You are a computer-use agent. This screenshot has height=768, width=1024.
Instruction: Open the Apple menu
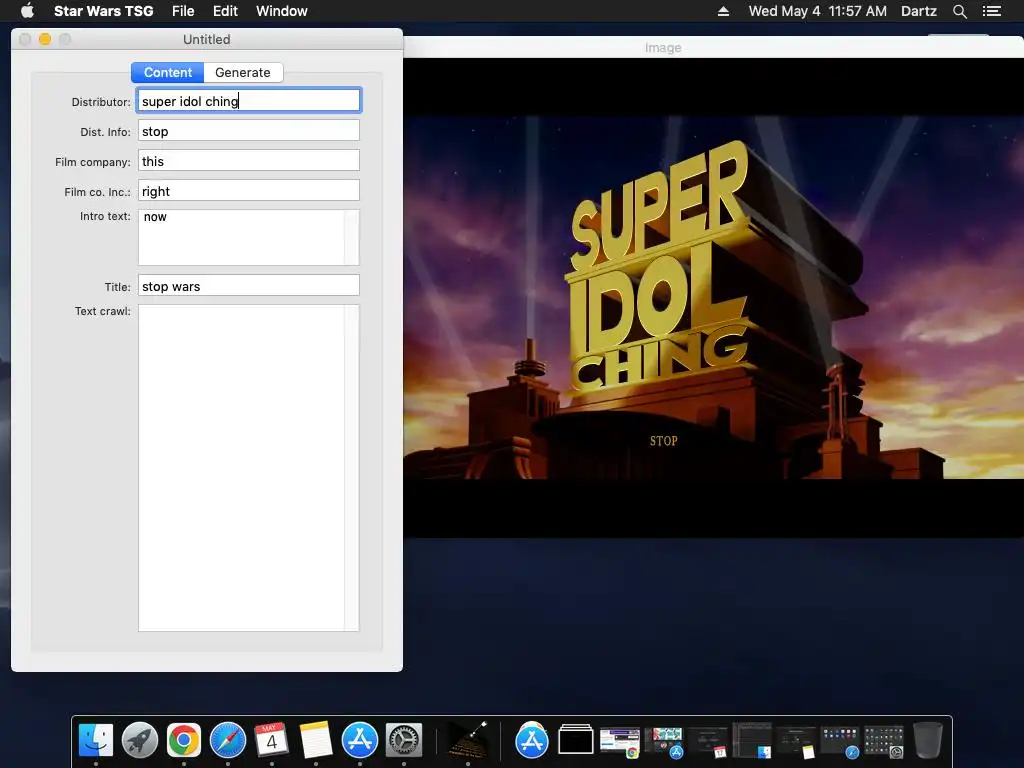coord(27,11)
